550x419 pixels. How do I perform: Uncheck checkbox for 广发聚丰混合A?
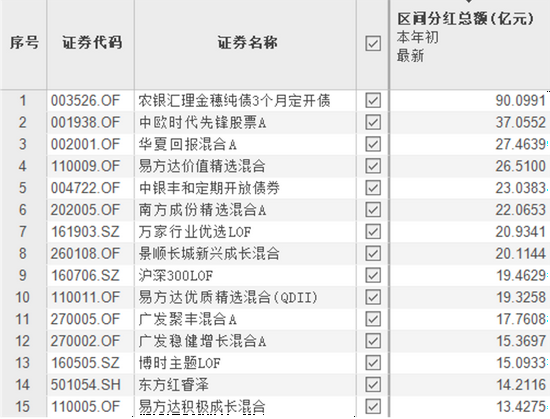373,319
